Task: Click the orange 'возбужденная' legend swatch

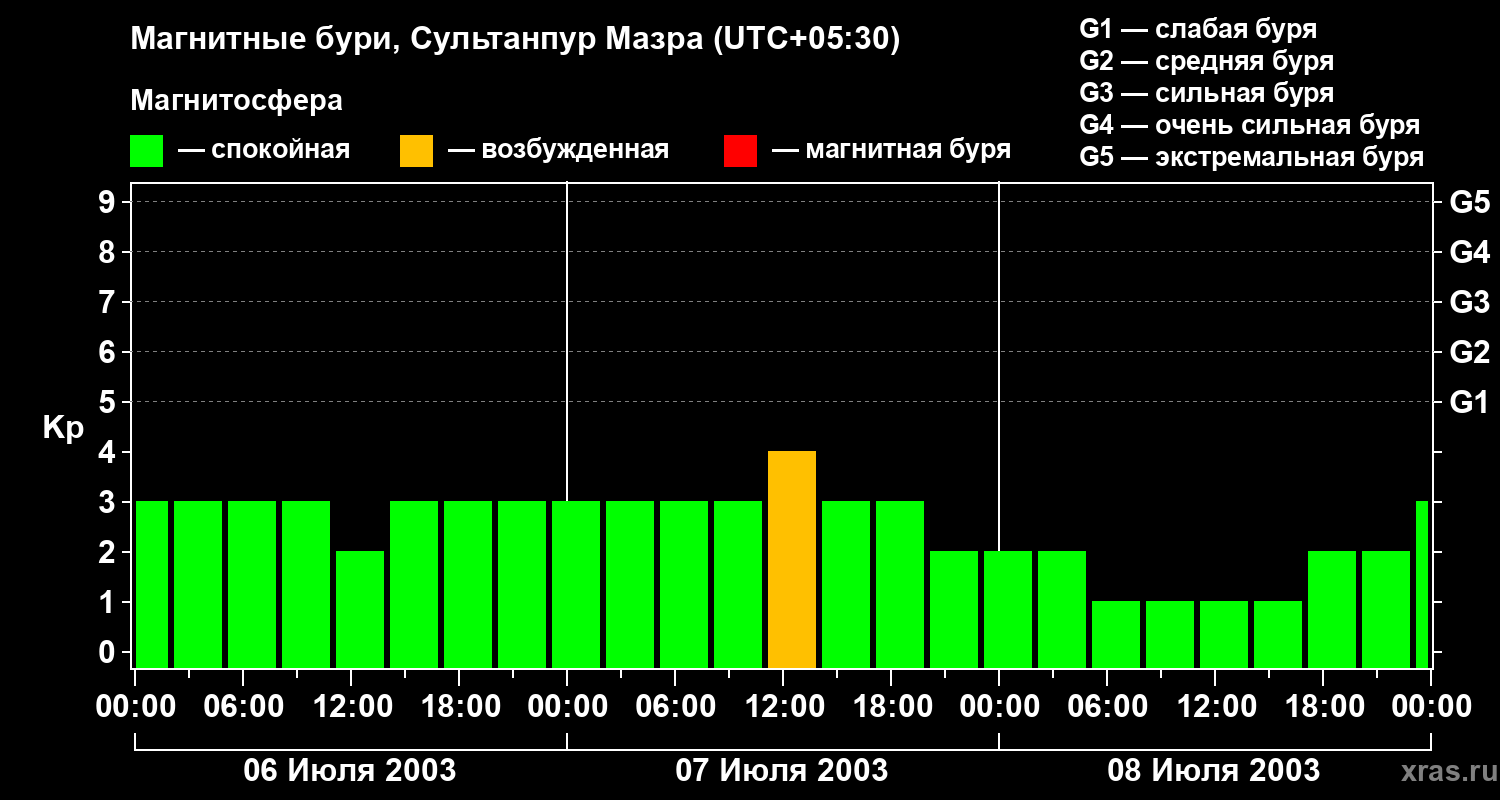Action: click(x=416, y=151)
